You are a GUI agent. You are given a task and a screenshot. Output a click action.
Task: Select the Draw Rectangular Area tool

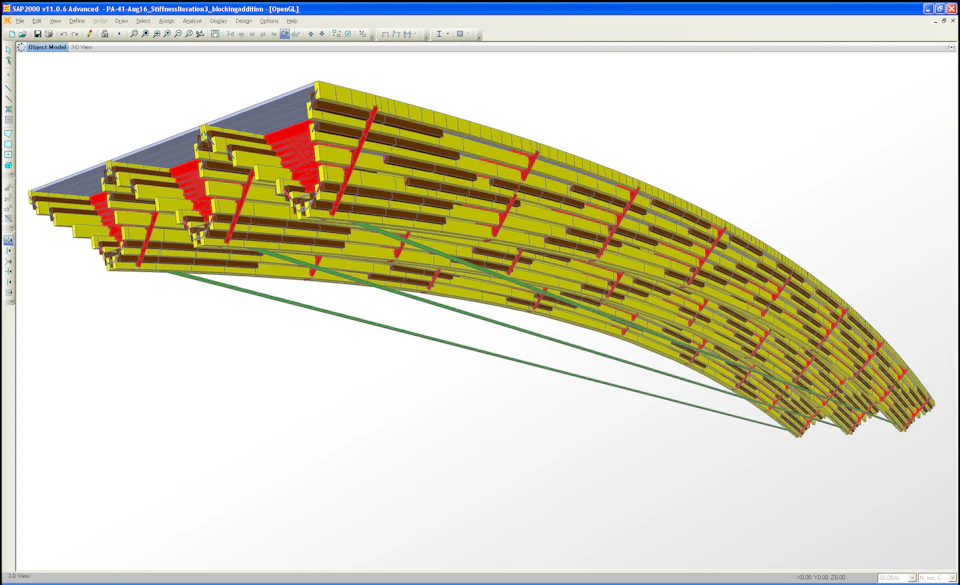(x=9, y=144)
